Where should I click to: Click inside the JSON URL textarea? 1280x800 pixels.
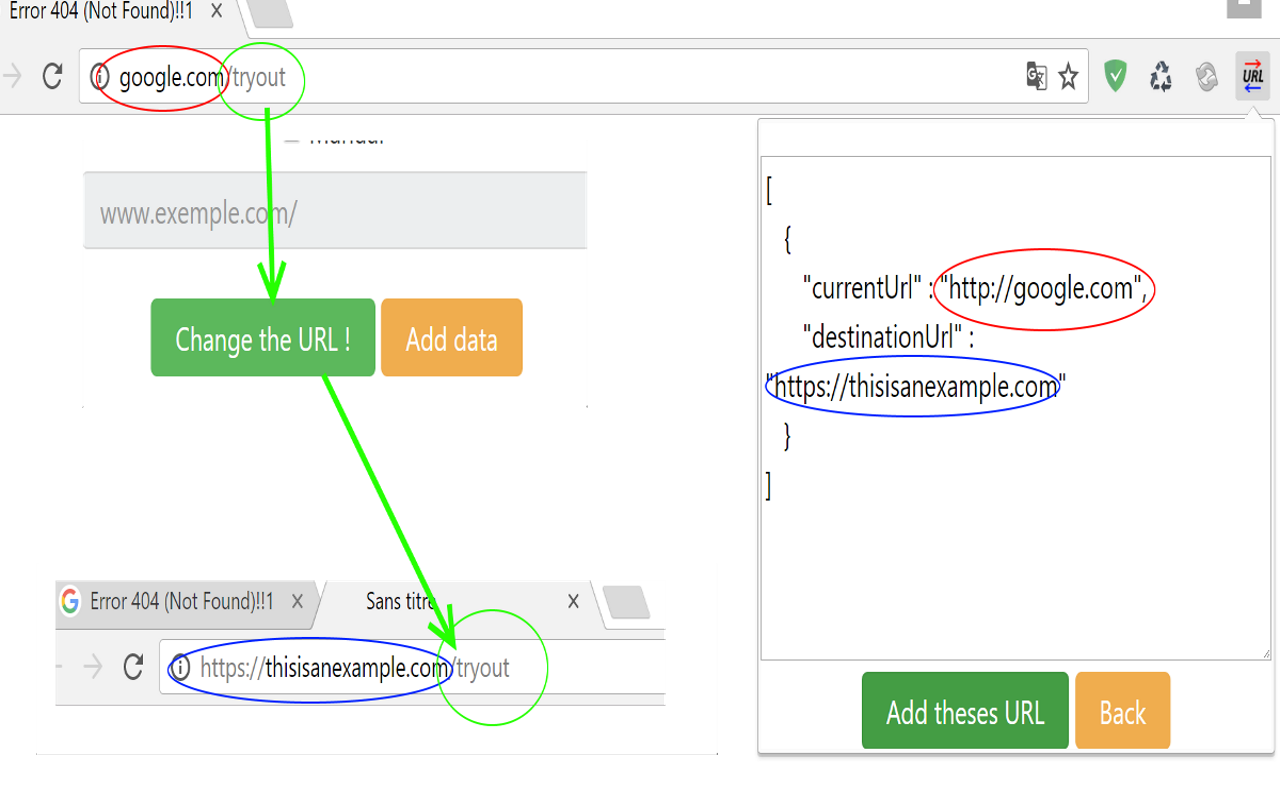coord(1015,407)
